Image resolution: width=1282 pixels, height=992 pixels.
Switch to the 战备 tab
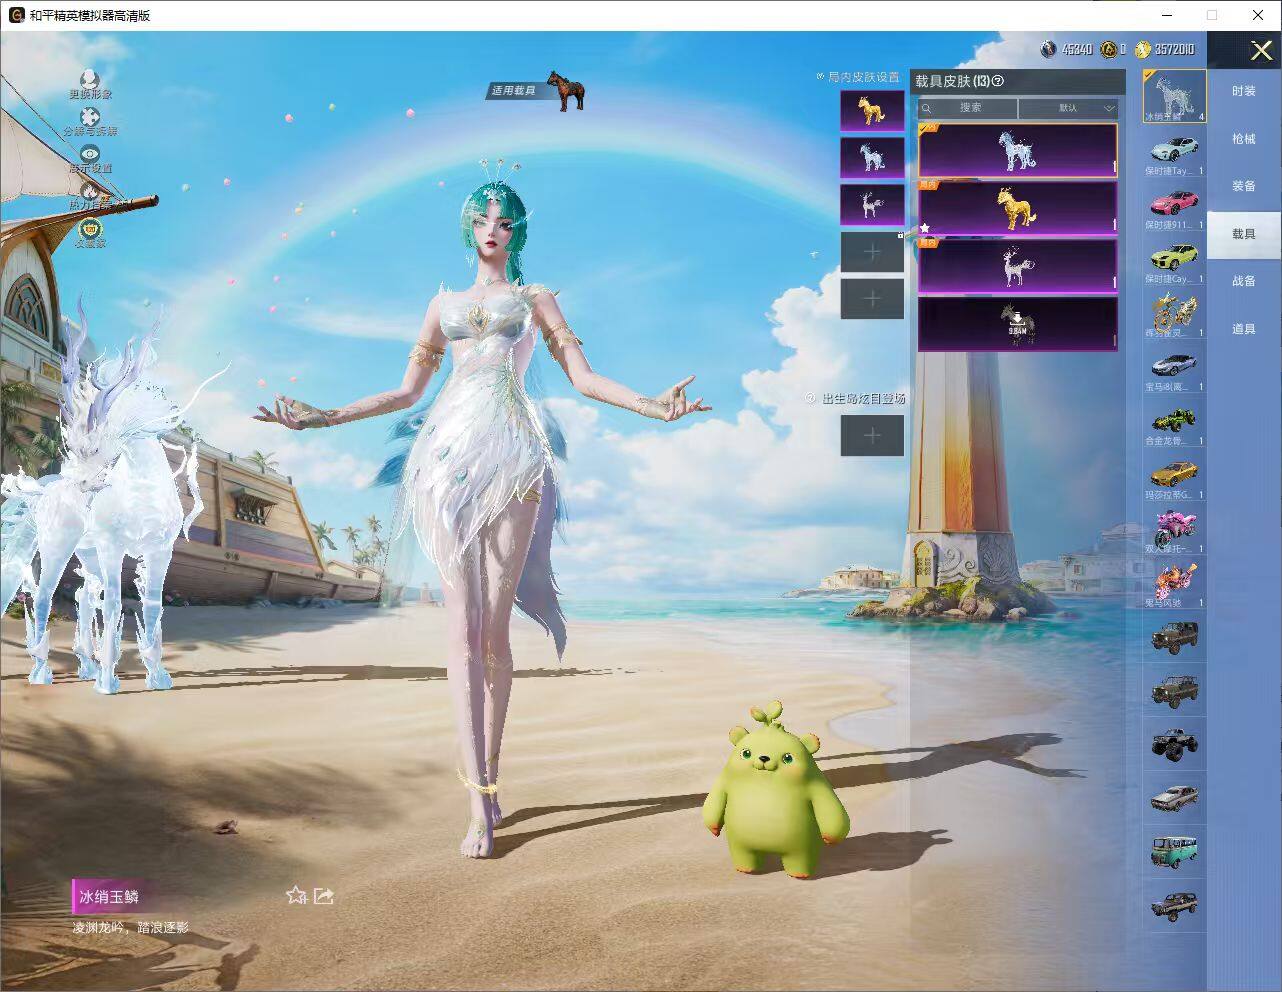click(x=1244, y=281)
